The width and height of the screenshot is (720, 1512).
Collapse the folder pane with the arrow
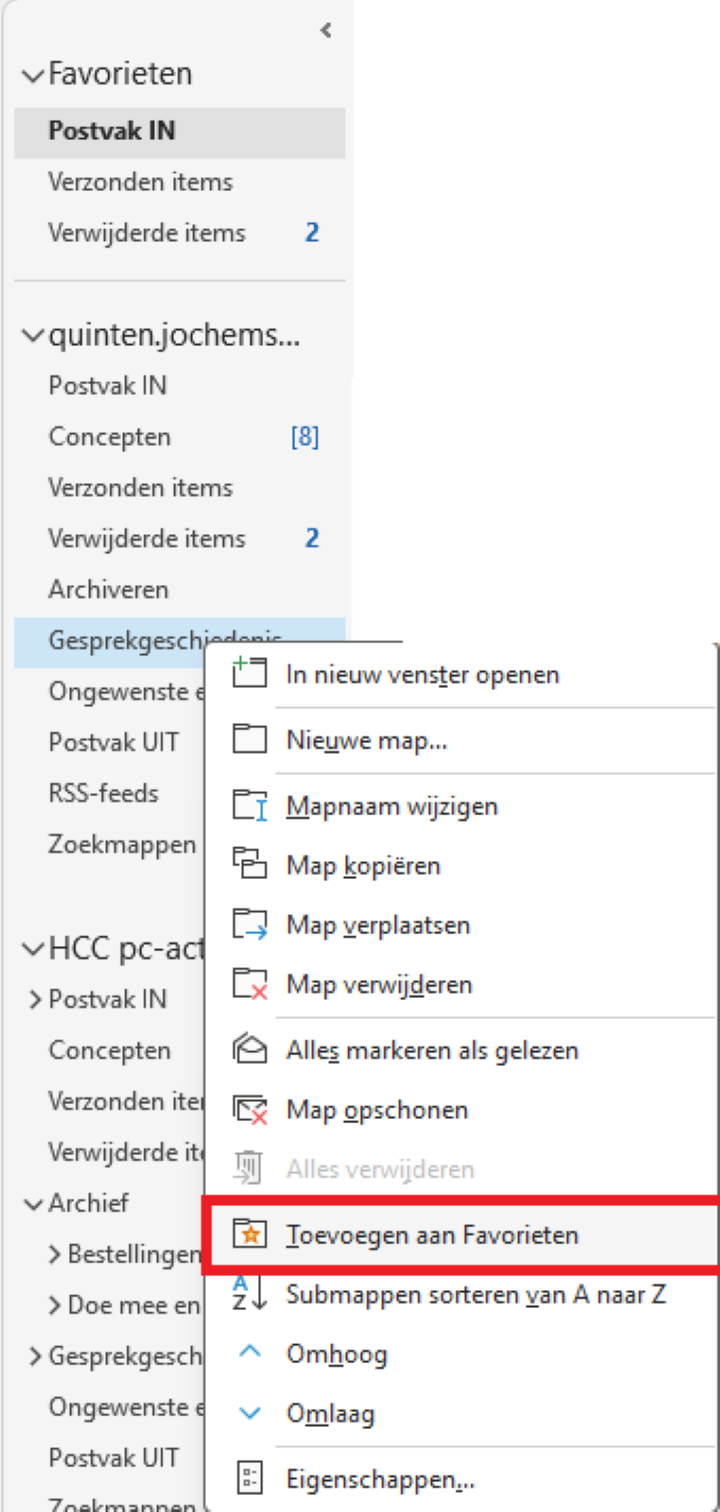point(324,30)
